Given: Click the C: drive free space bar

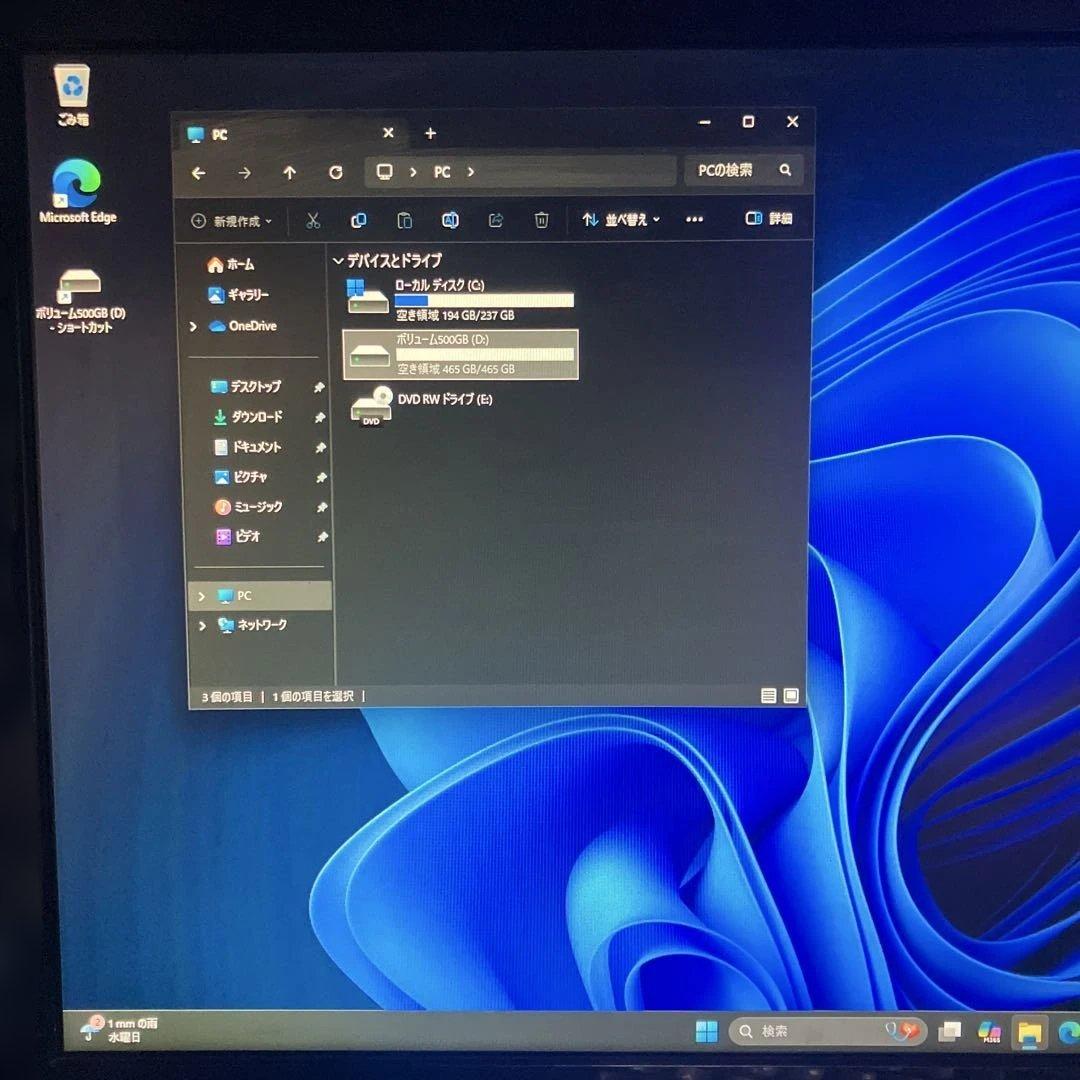Looking at the screenshot, I should [487, 300].
